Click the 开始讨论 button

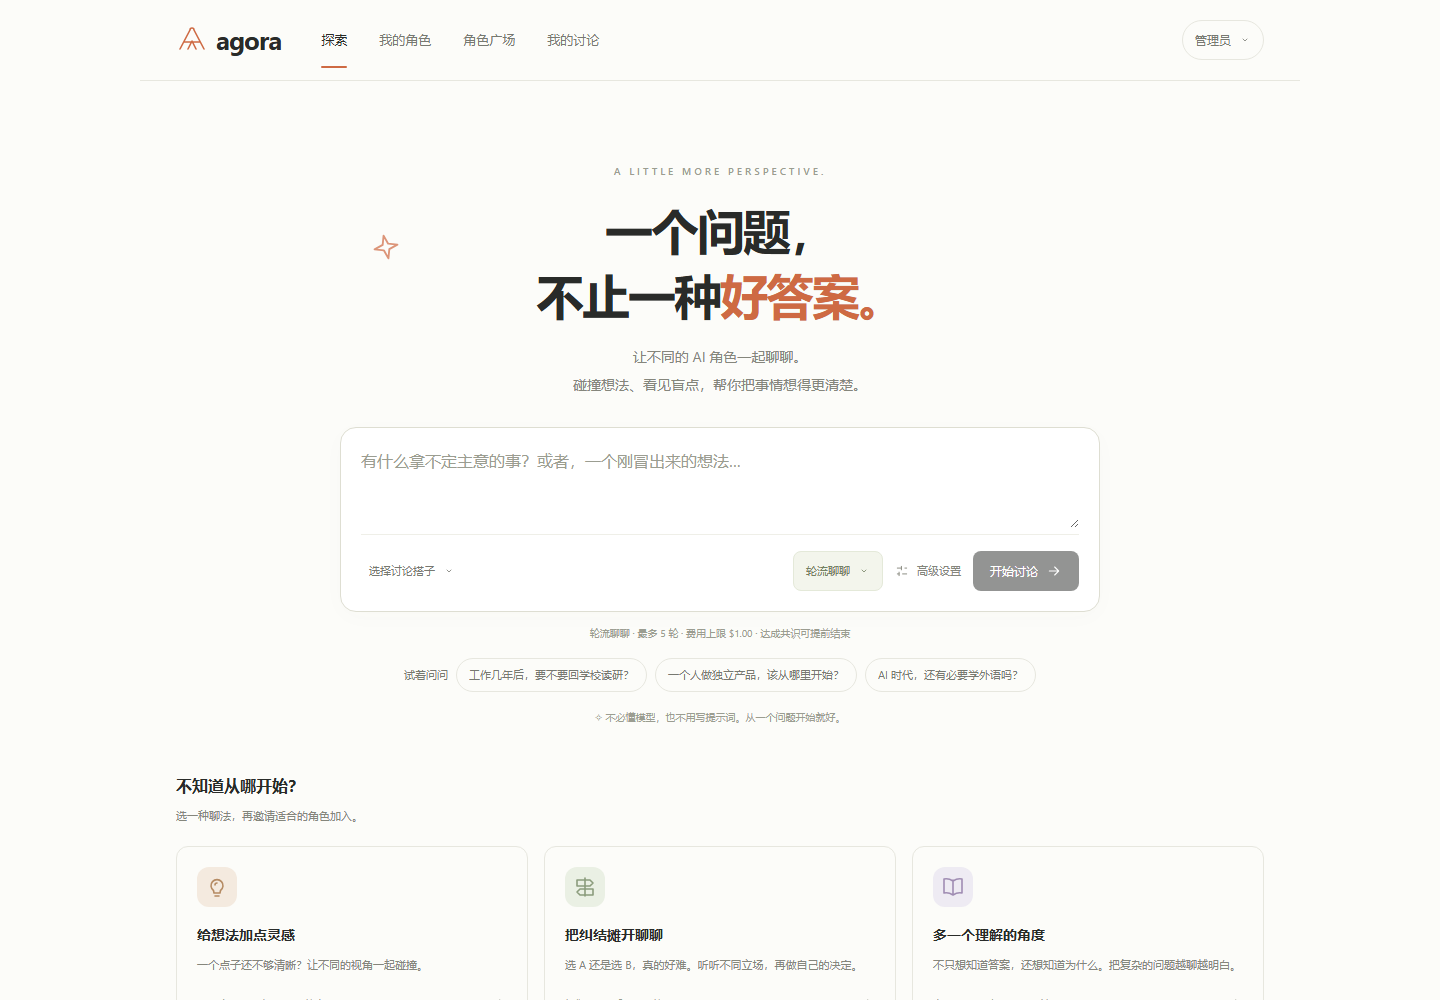coord(1025,571)
